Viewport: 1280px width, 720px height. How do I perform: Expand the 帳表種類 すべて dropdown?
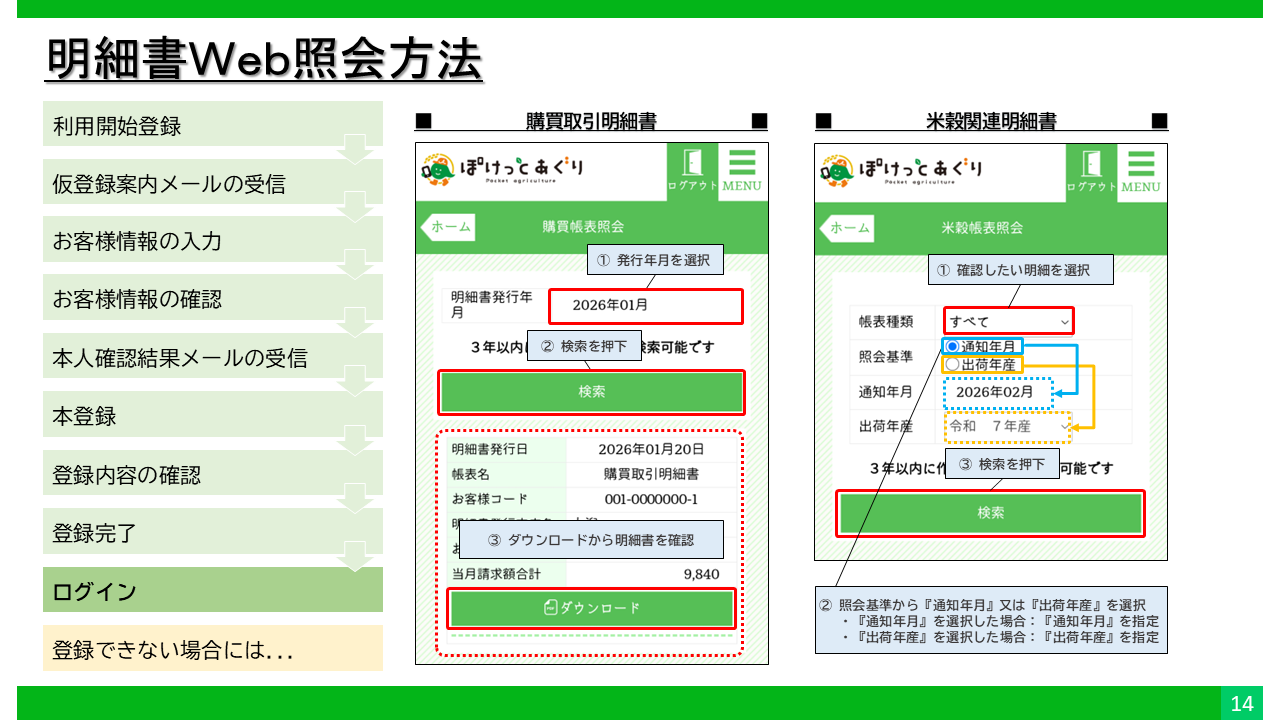tap(1008, 321)
